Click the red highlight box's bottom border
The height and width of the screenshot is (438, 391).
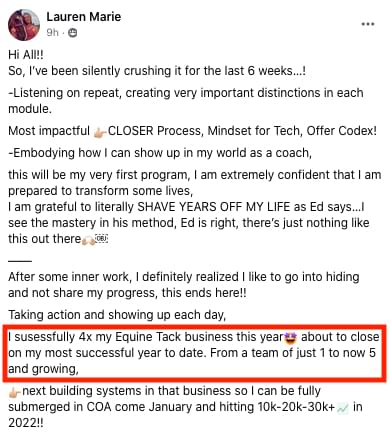click(195, 380)
